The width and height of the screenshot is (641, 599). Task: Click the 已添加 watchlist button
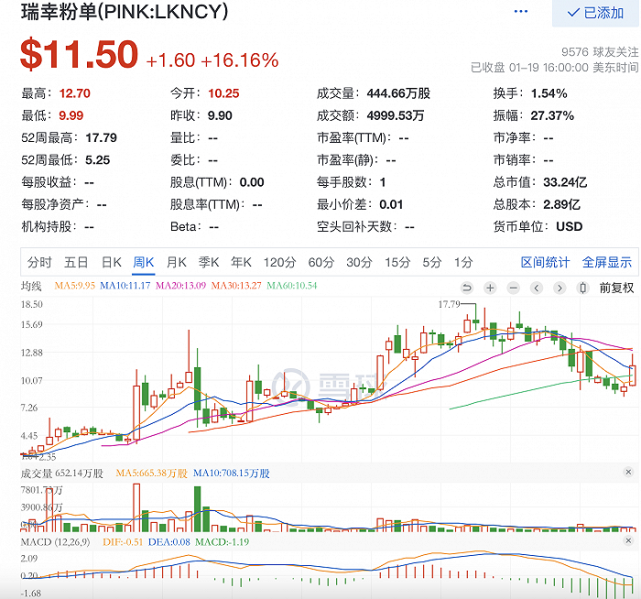[x=596, y=13]
